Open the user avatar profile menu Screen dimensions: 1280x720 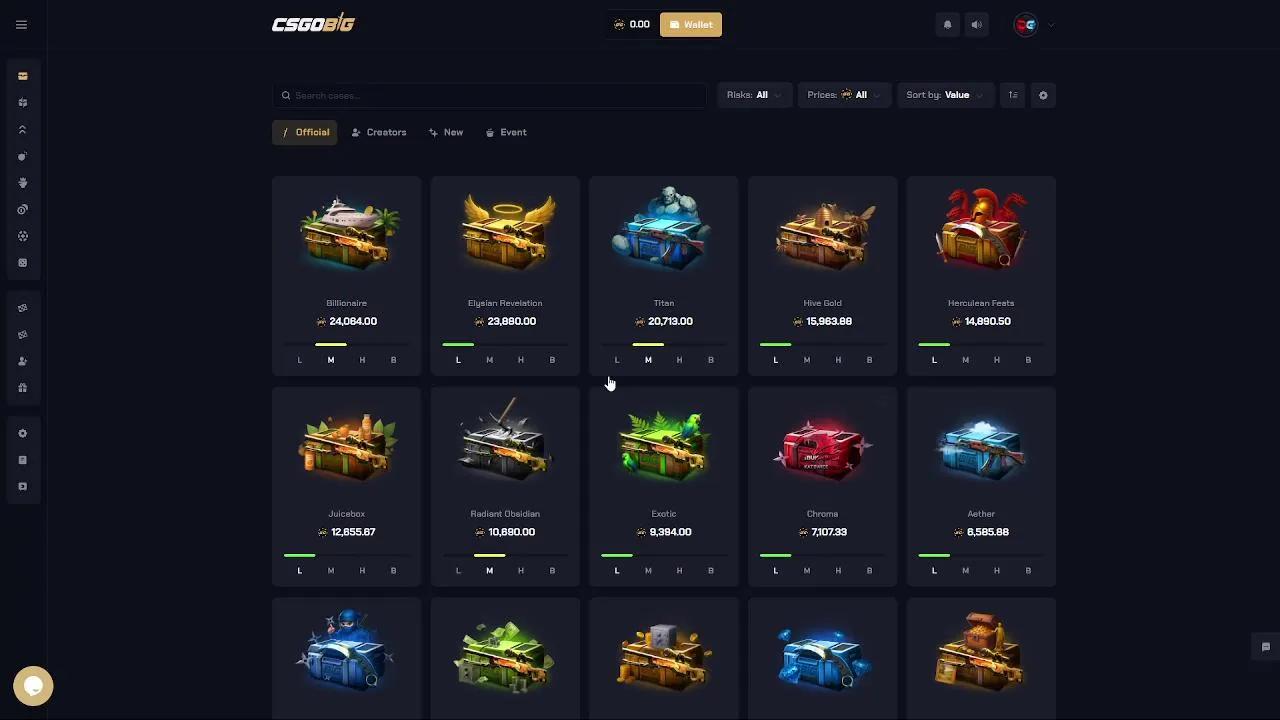point(1034,25)
